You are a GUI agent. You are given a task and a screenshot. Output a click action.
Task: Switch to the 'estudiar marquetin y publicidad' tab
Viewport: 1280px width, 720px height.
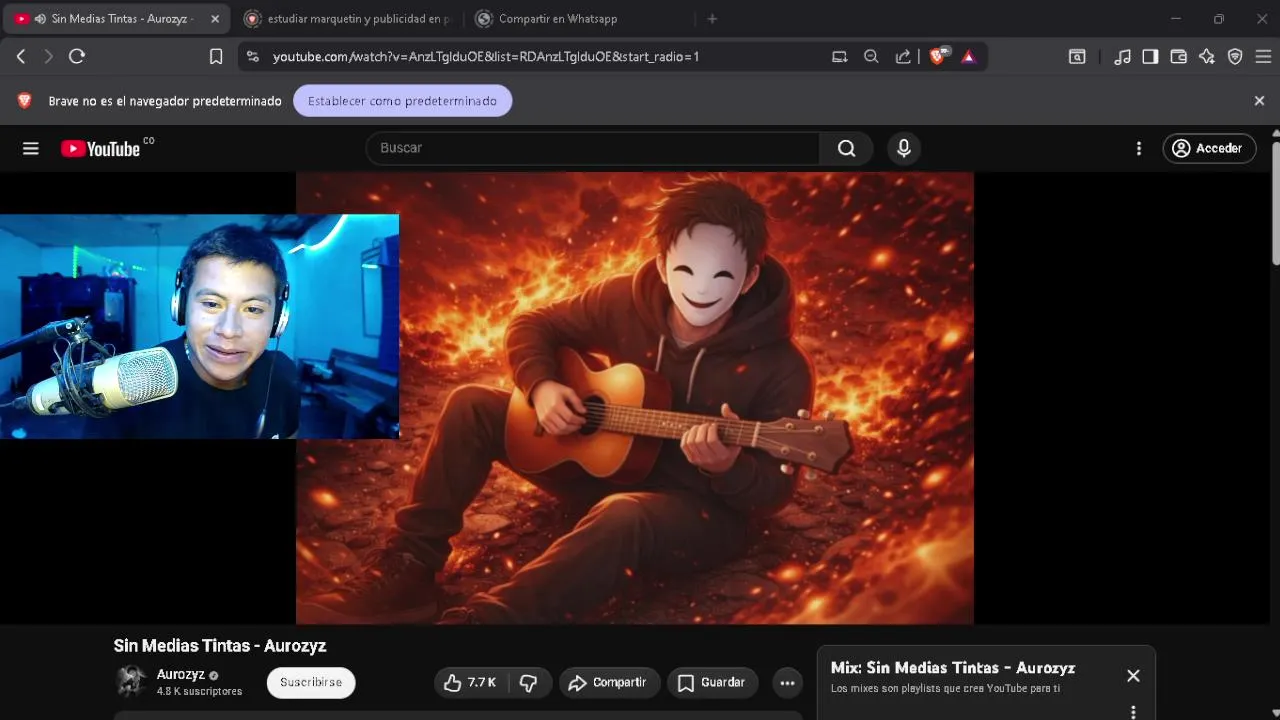349,19
